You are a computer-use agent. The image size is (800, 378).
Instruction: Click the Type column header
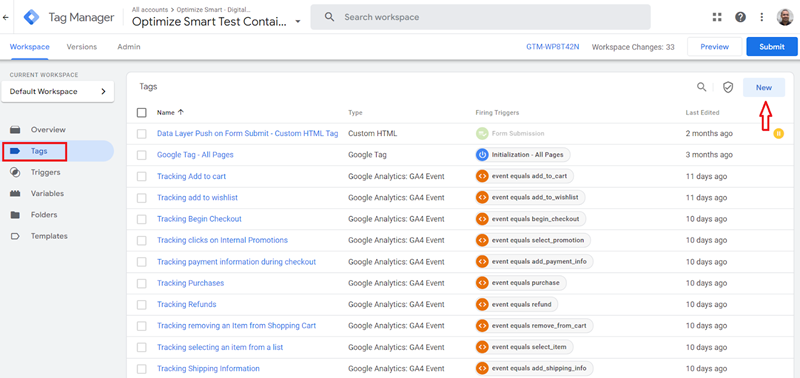tap(355, 113)
